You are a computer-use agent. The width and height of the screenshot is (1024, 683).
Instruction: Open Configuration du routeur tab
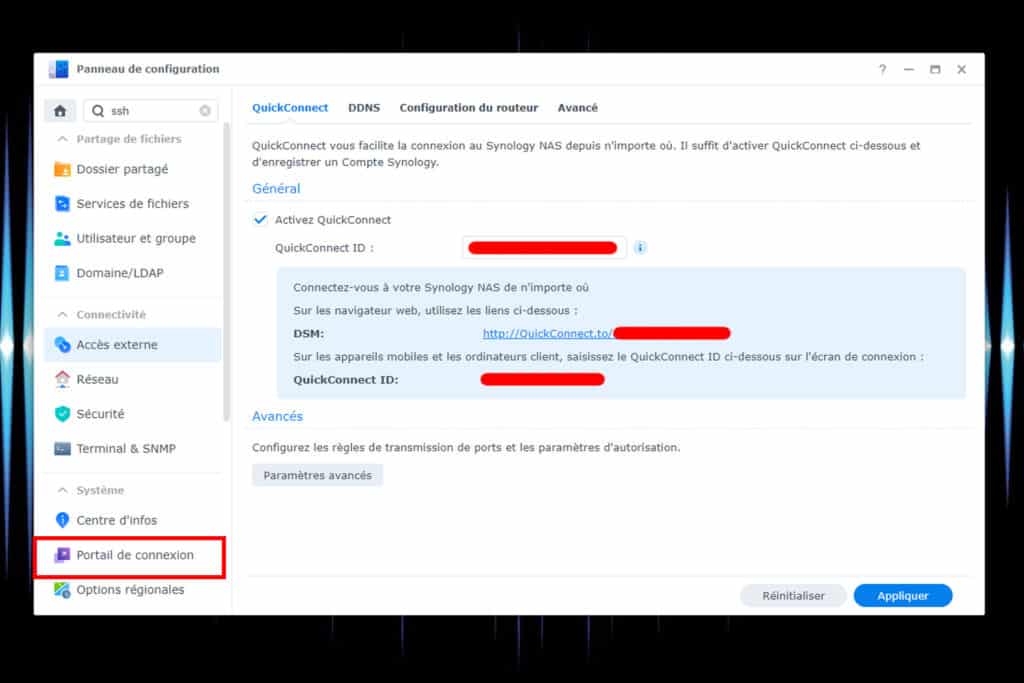469,108
